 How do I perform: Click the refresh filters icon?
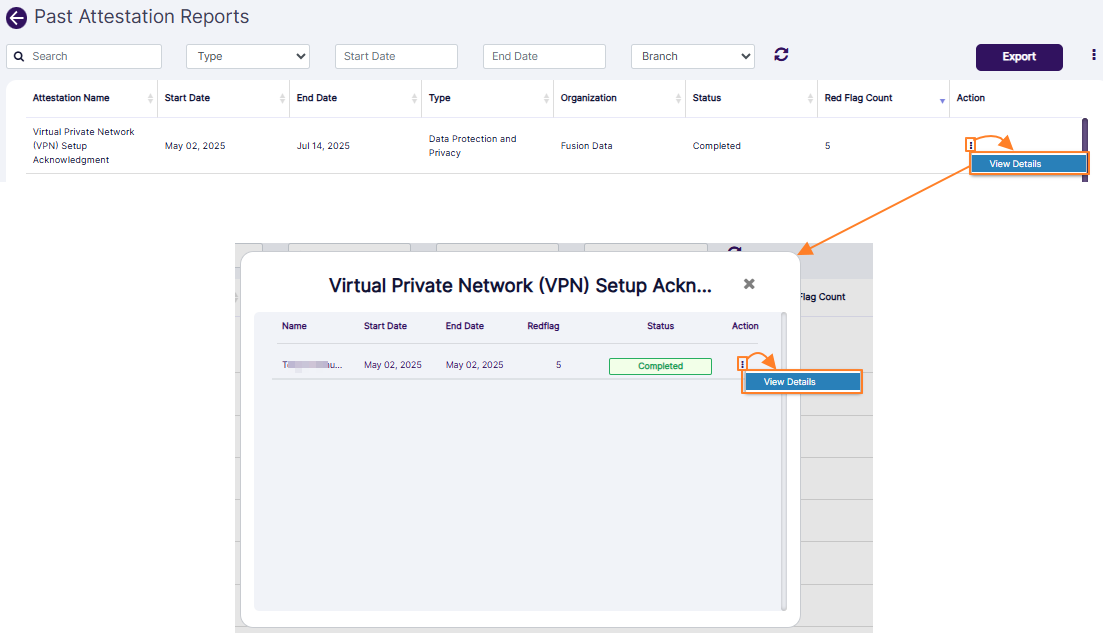[x=781, y=55]
